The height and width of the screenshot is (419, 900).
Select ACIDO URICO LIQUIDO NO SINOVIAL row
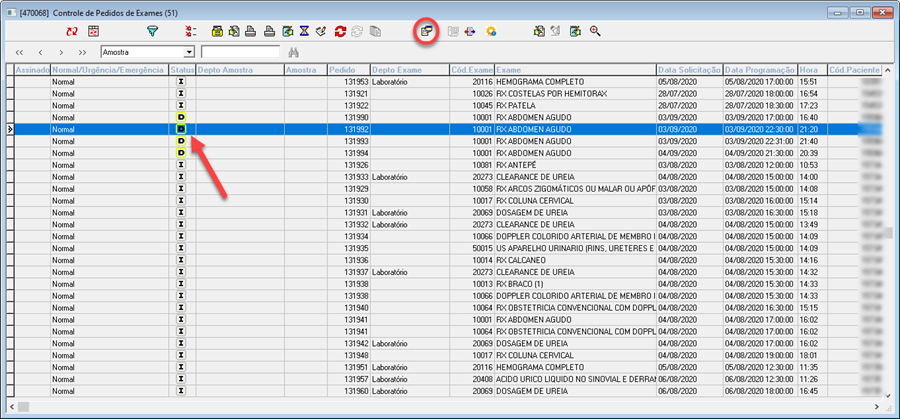click(x=575, y=379)
